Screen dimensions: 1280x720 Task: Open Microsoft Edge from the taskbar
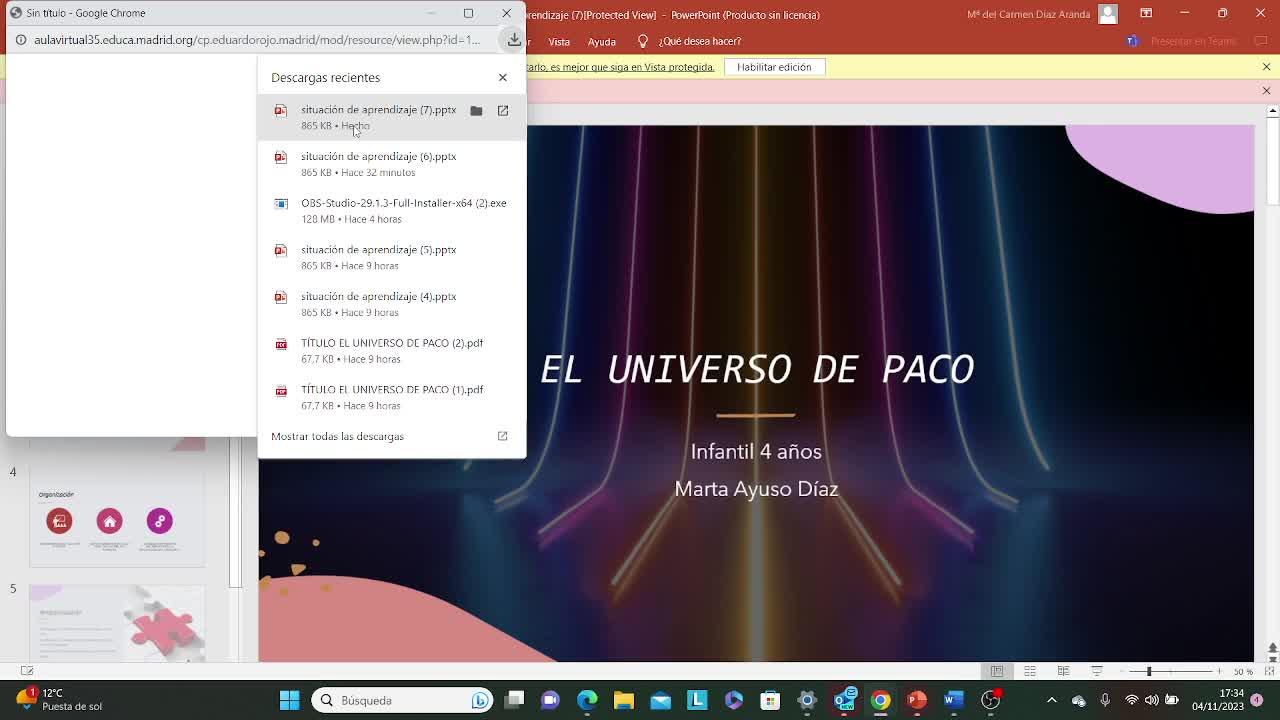point(587,700)
